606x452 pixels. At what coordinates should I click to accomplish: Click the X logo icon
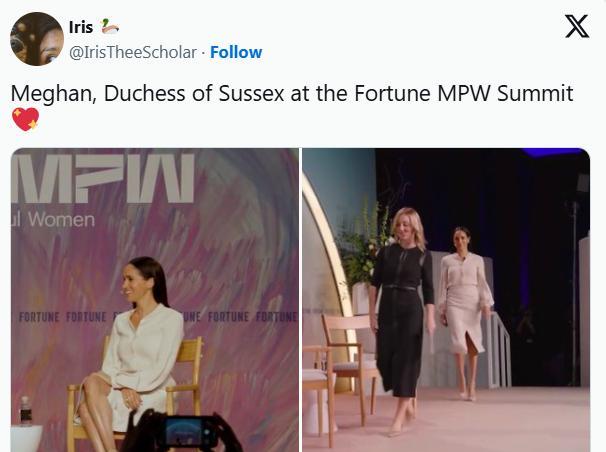(x=577, y=27)
